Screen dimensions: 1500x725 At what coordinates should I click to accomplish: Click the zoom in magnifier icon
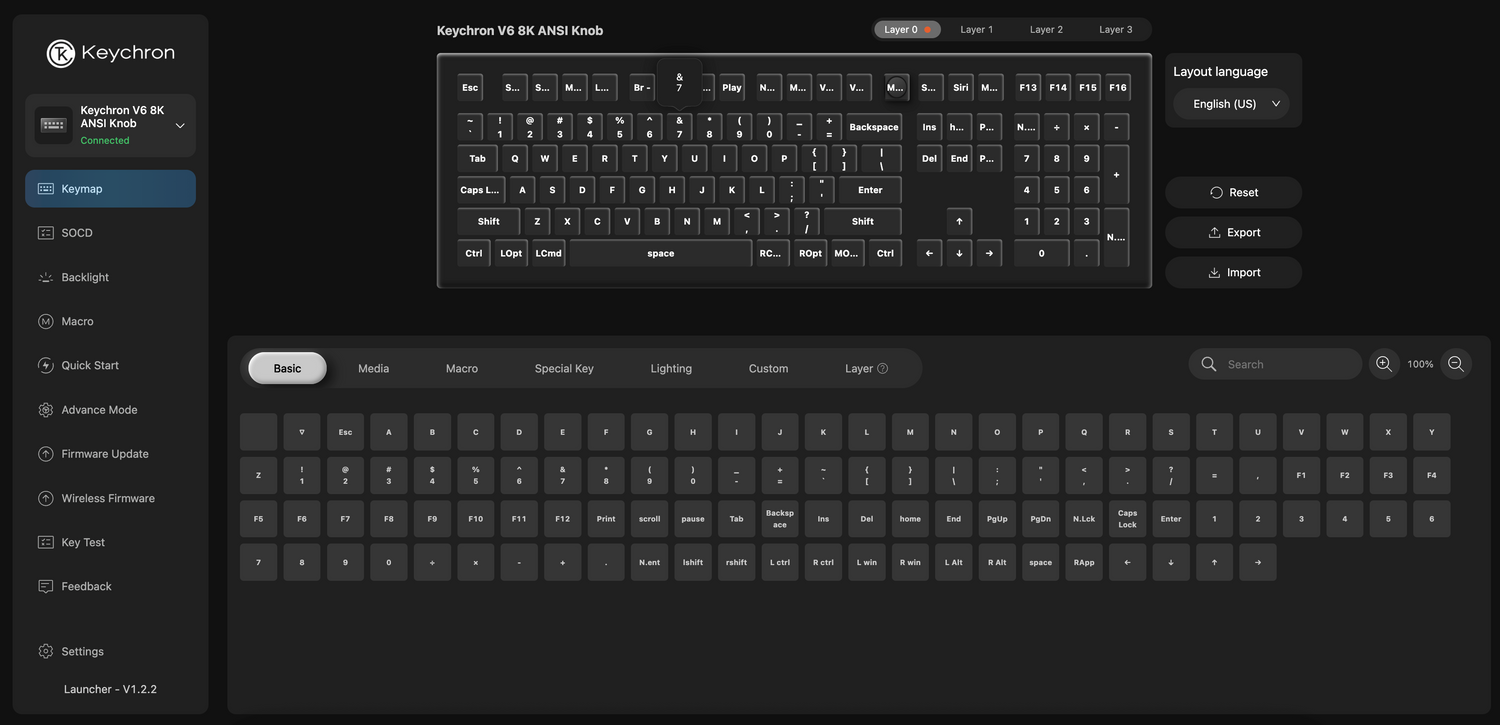tap(1384, 364)
